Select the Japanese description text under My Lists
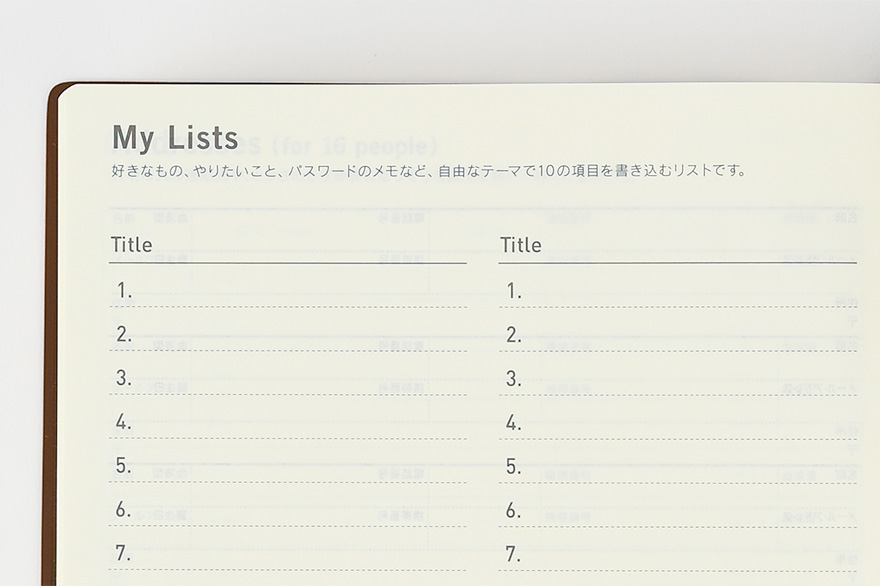Screen dimensions: 880x586 [x=428, y=171]
